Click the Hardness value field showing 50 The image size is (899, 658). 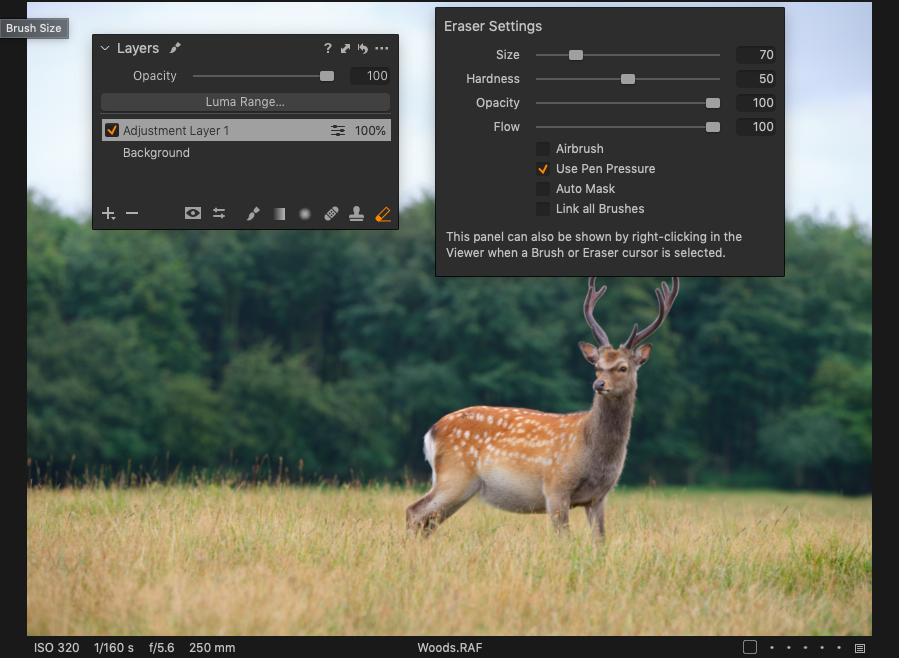coord(756,79)
